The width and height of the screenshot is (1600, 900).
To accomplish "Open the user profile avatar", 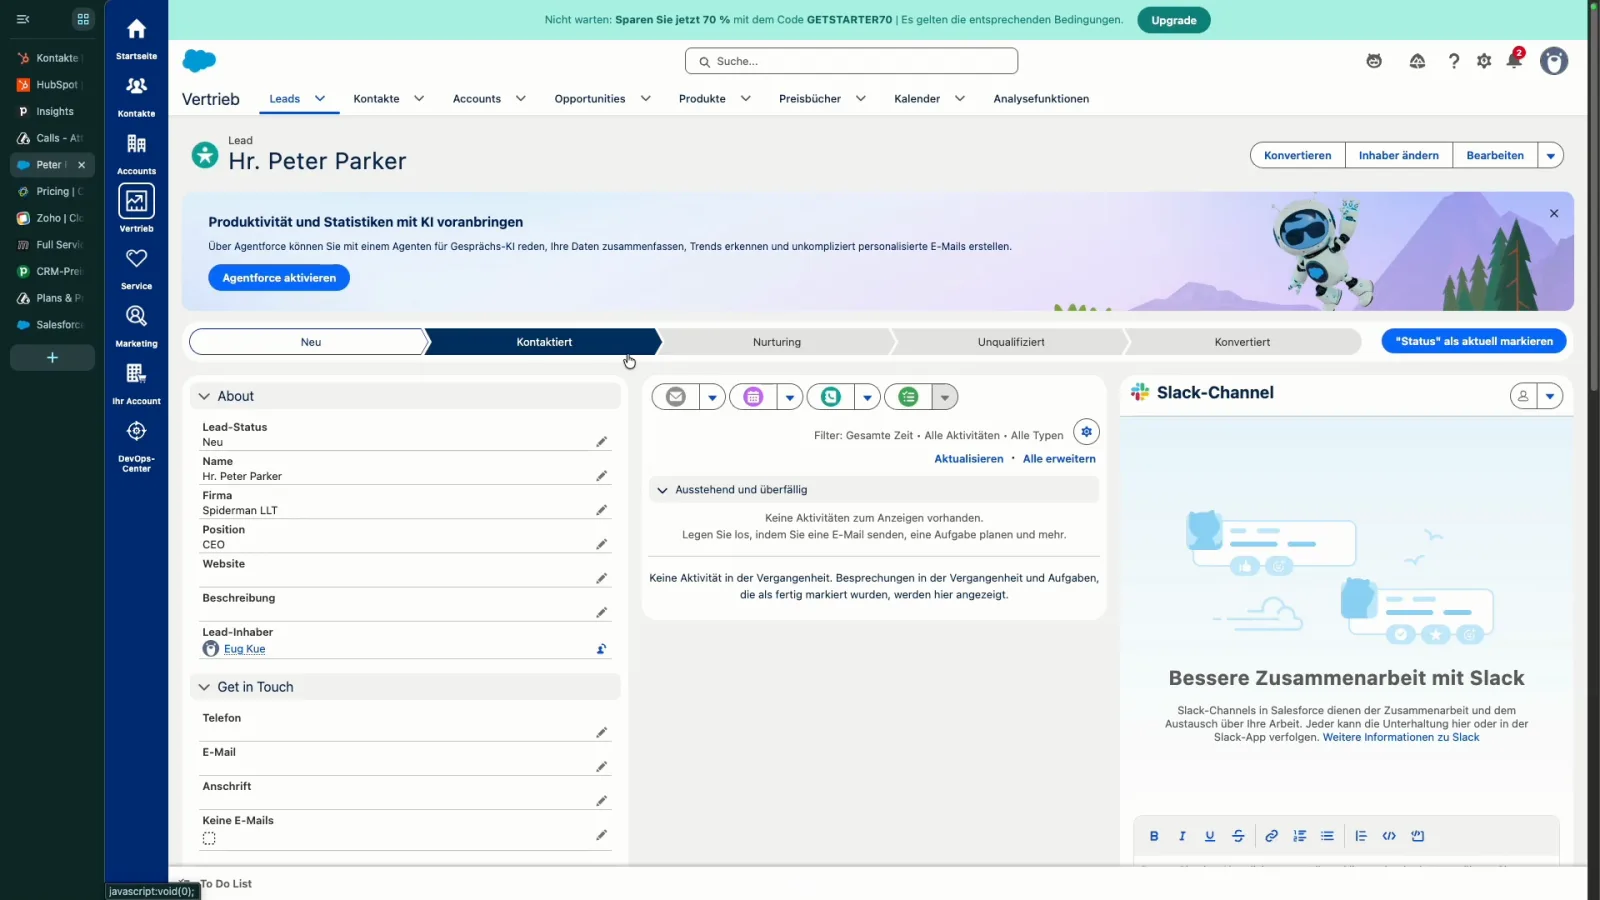I will (x=1554, y=61).
